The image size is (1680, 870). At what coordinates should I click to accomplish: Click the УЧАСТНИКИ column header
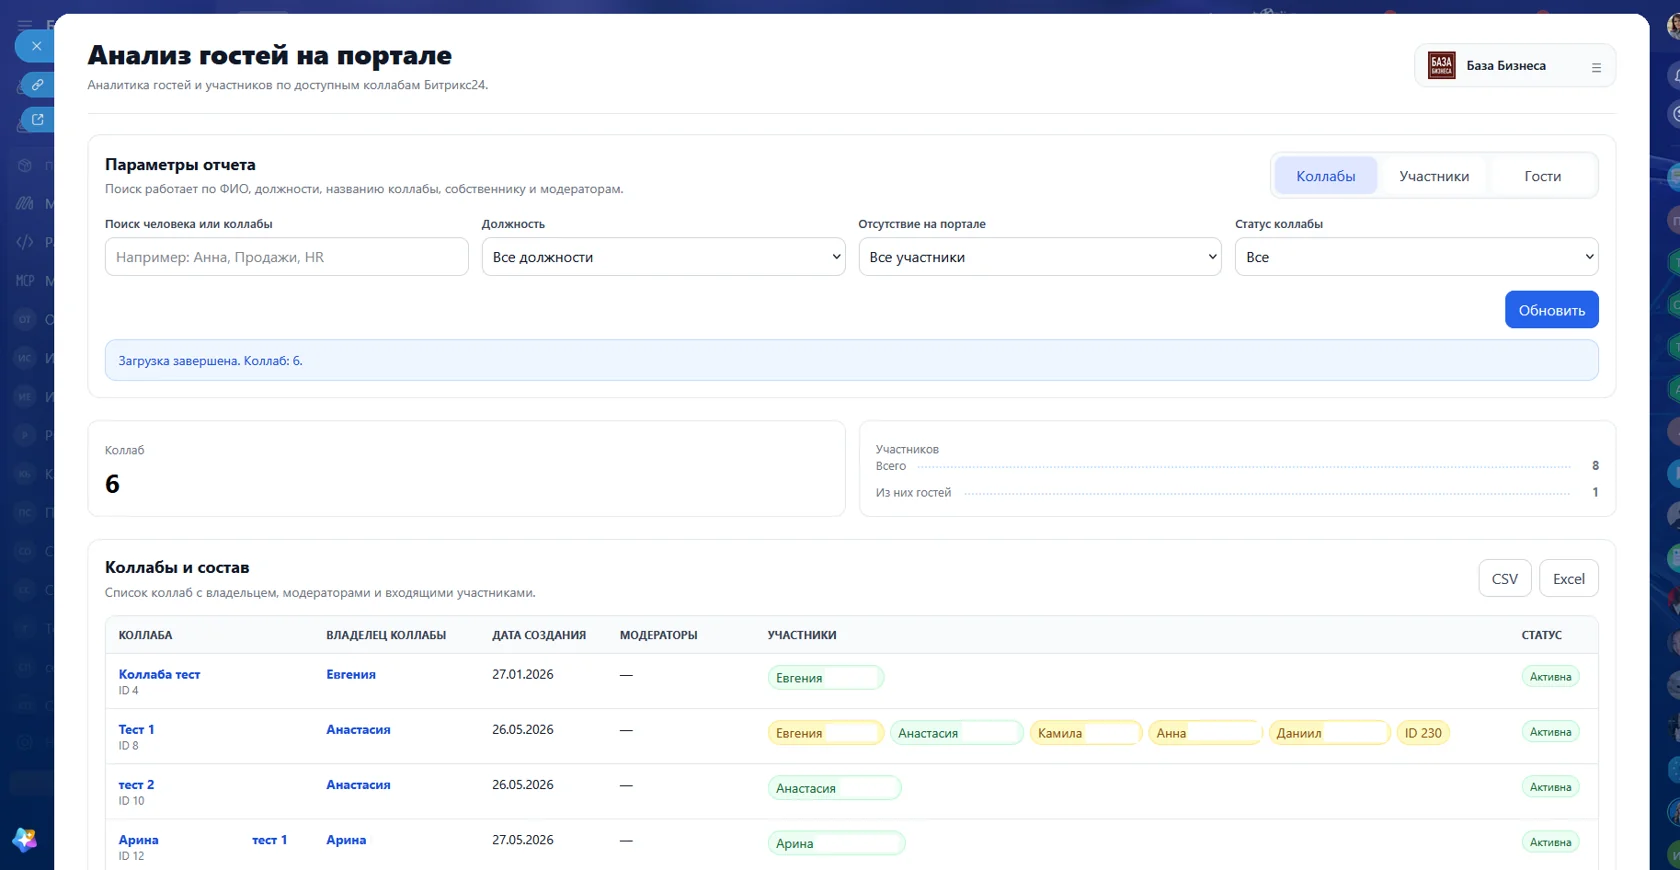point(802,635)
